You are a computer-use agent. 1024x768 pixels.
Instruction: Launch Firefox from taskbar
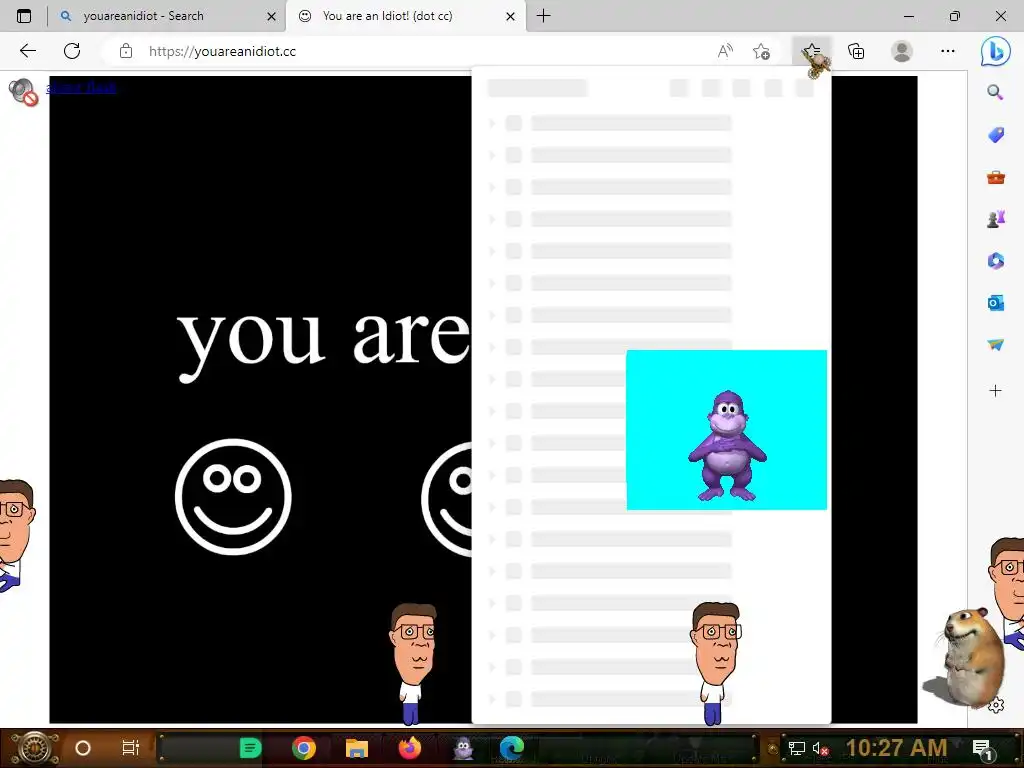point(410,748)
